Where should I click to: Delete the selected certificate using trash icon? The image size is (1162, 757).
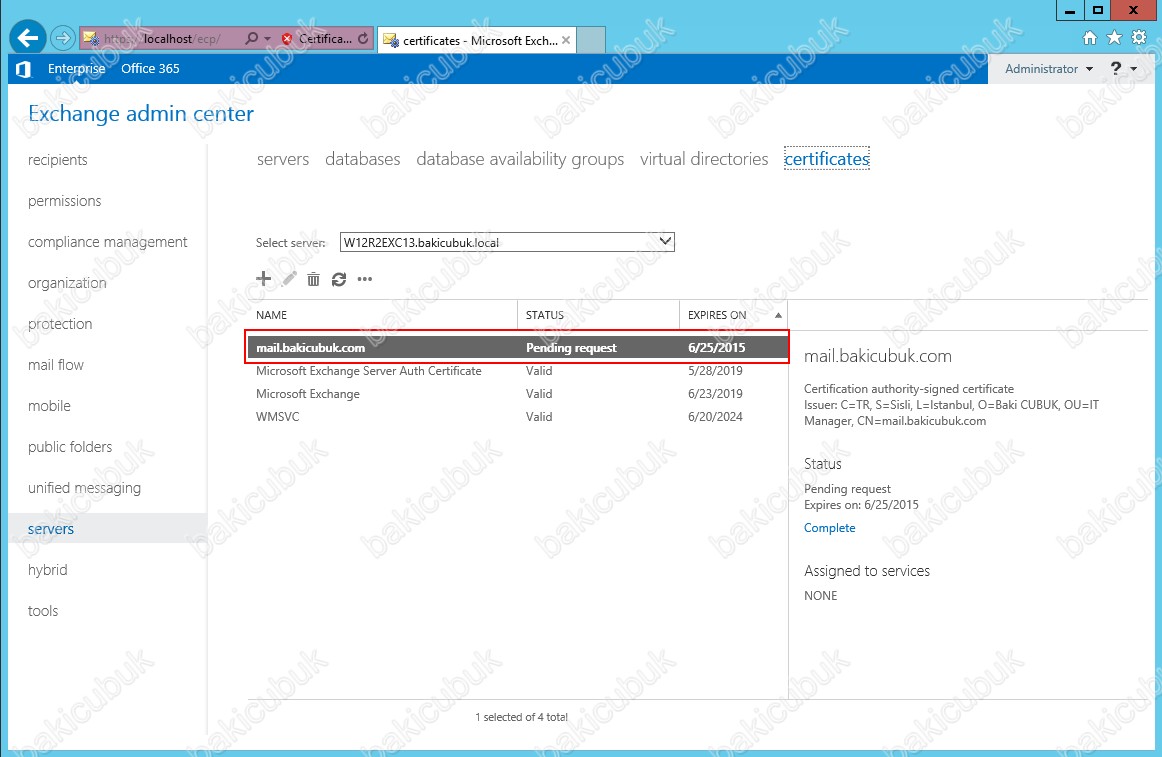(x=313, y=279)
